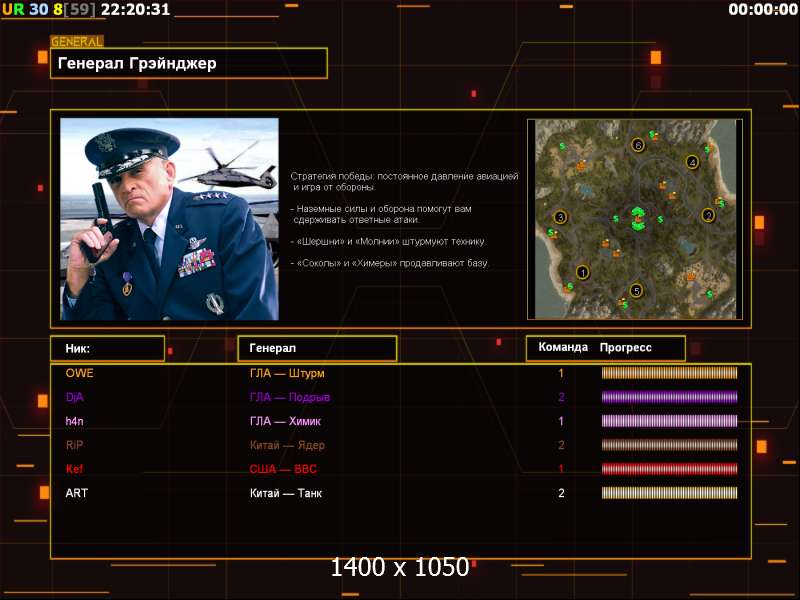Click start position 1 on the map

pos(583,271)
